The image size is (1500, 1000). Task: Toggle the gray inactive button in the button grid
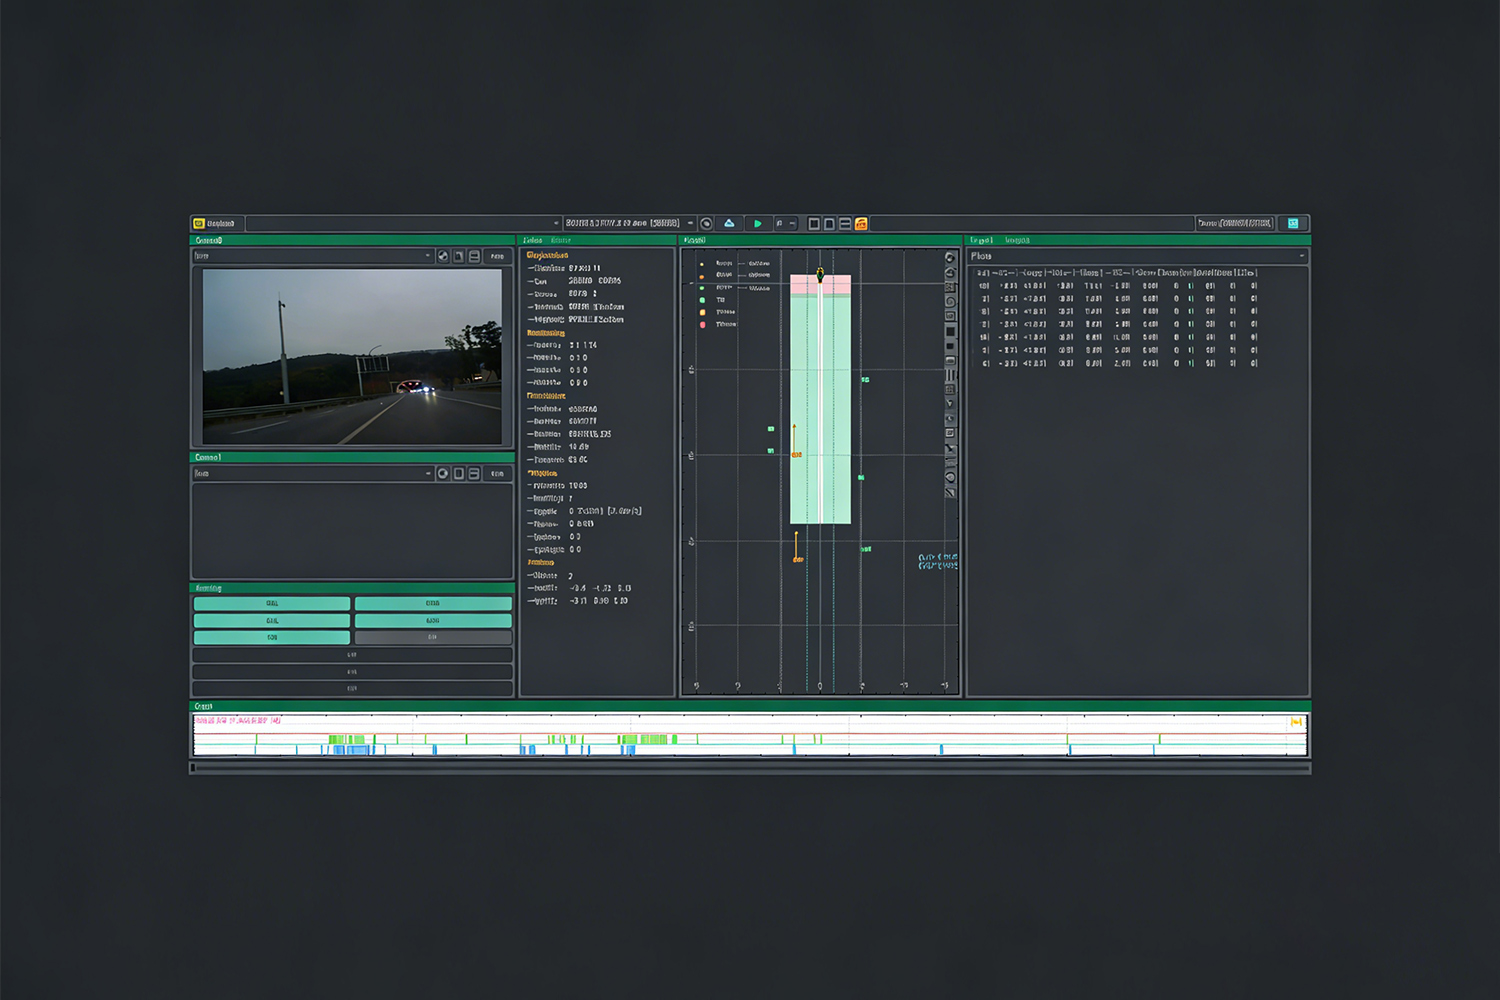coord(433,637)
